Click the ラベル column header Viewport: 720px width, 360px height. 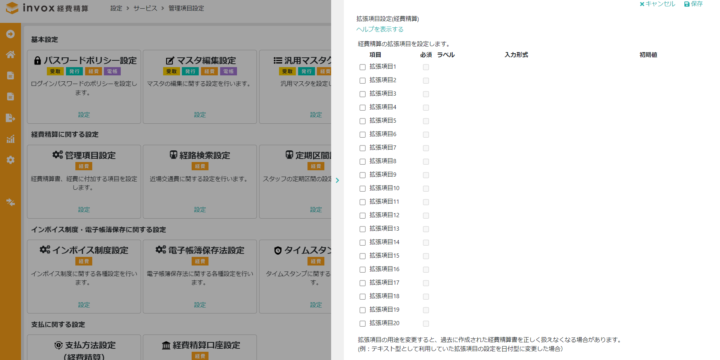pos(445,55)
